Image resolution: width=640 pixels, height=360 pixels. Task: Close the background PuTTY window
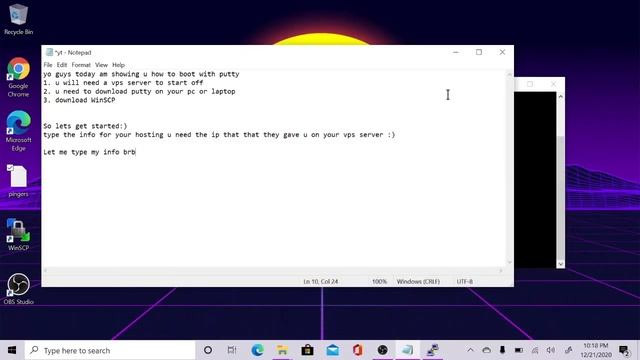pos(553,84)
